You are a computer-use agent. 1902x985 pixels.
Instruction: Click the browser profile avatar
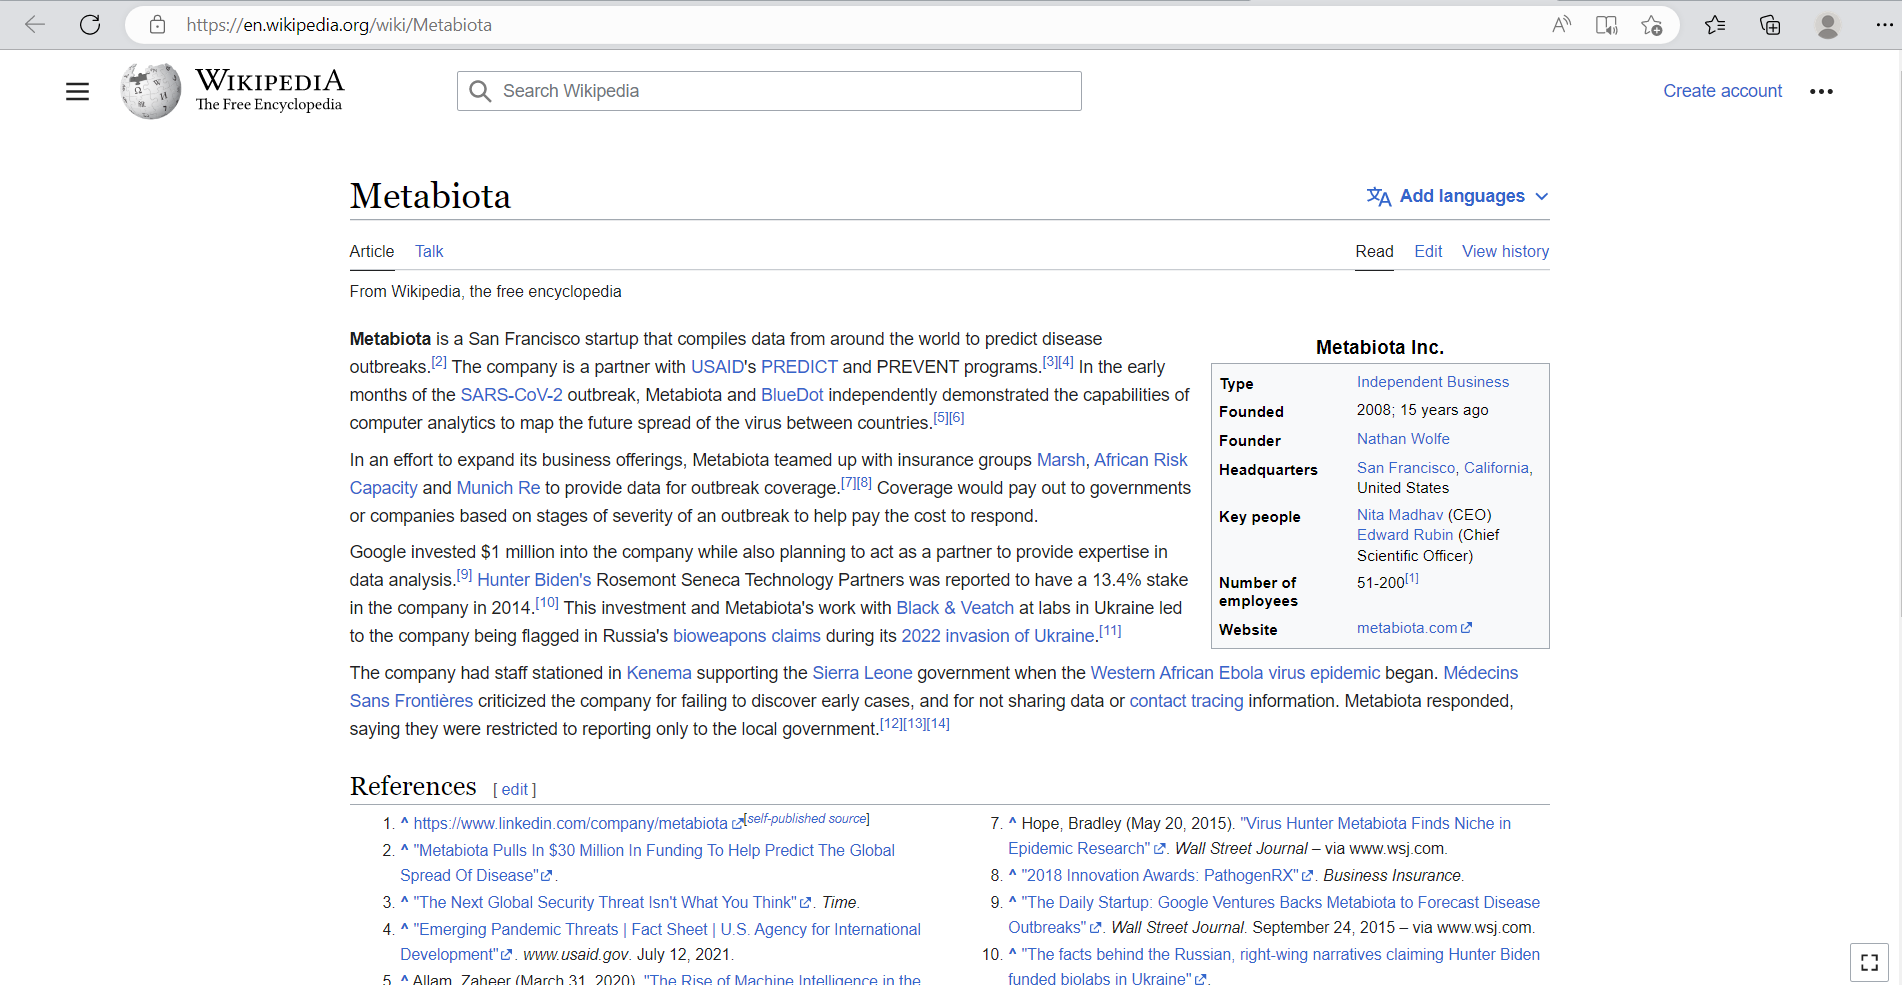point(1827,25)
